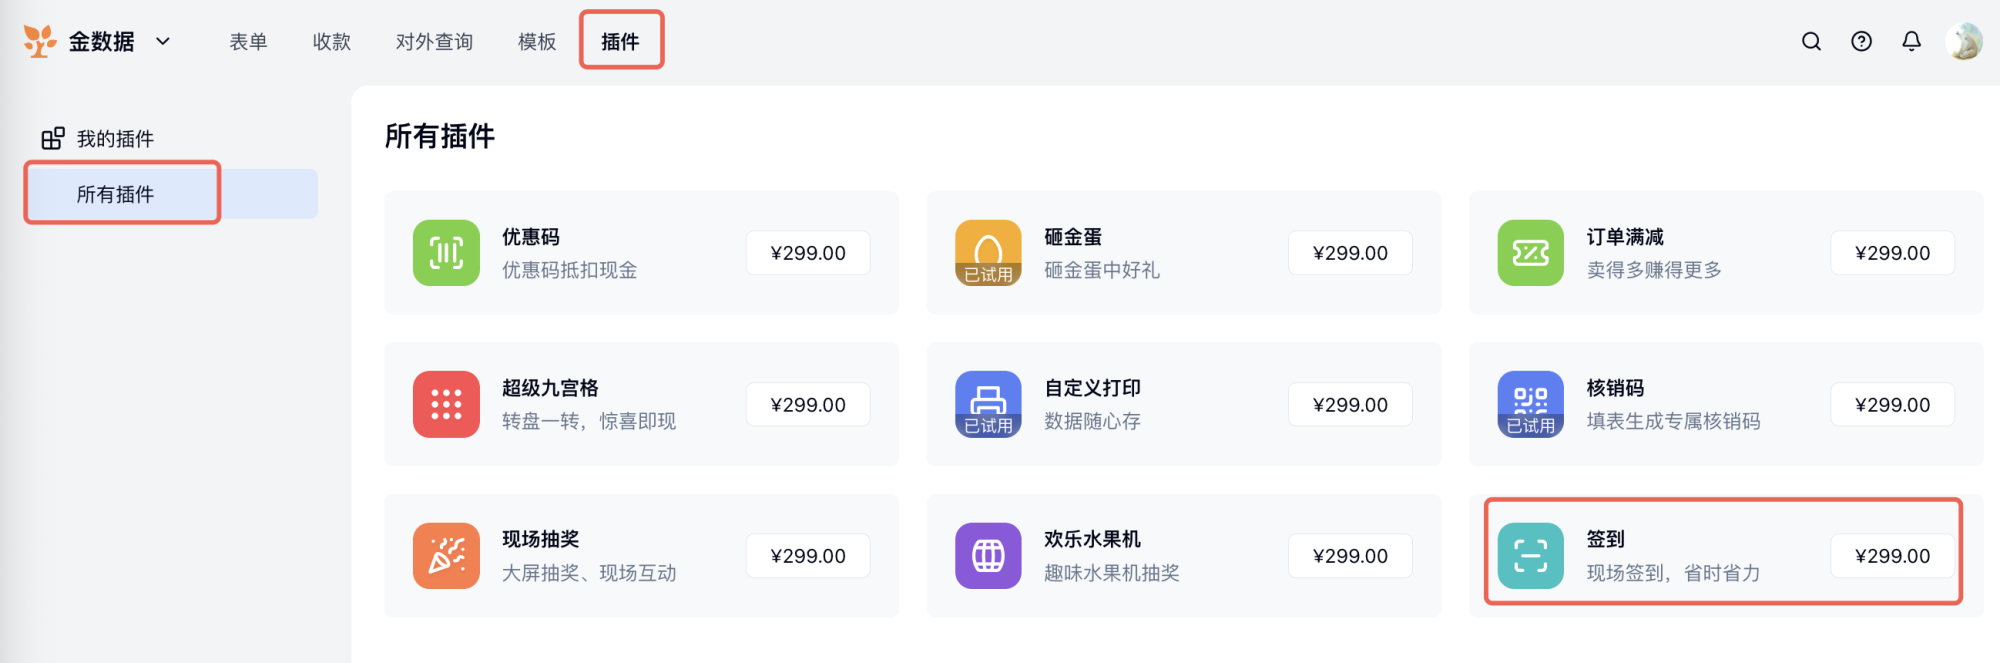Click the ¥299.00 button for 砸金蛋
This screenshot has width=2000, height=663.
[x=1350, y=253]
